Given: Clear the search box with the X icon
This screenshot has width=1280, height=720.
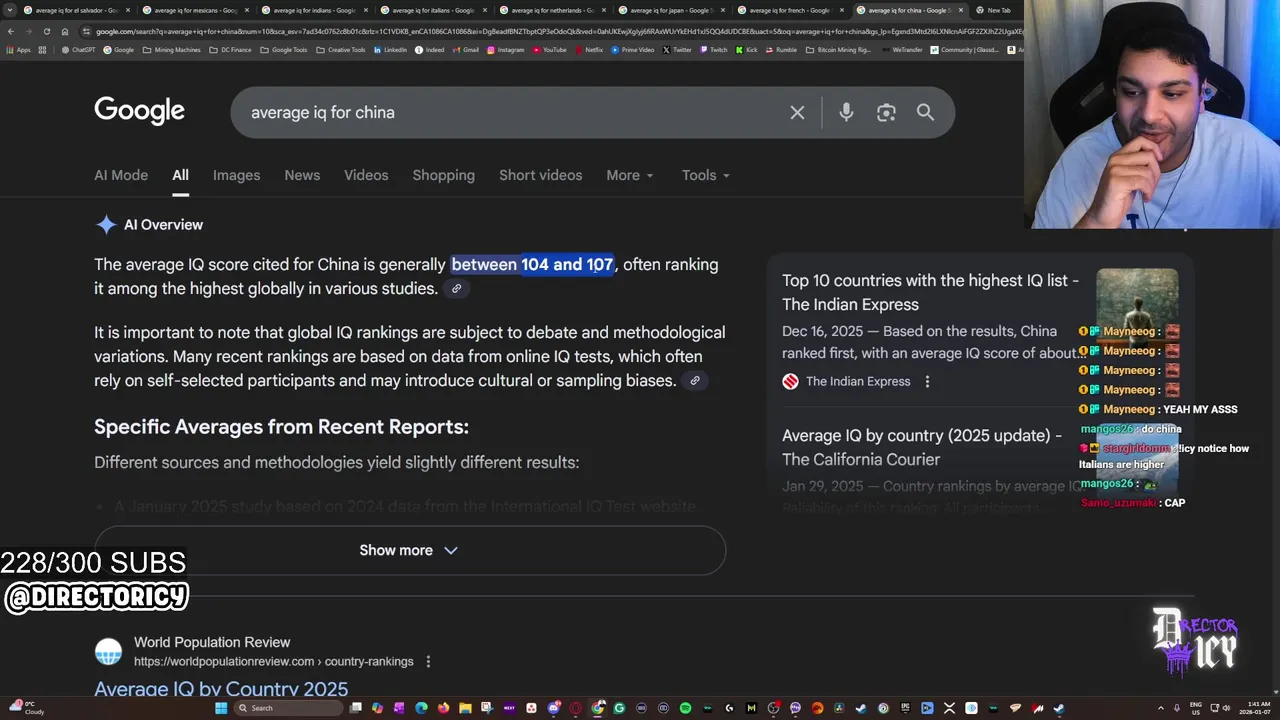Looking at the screenshot, I should (797, 113).
